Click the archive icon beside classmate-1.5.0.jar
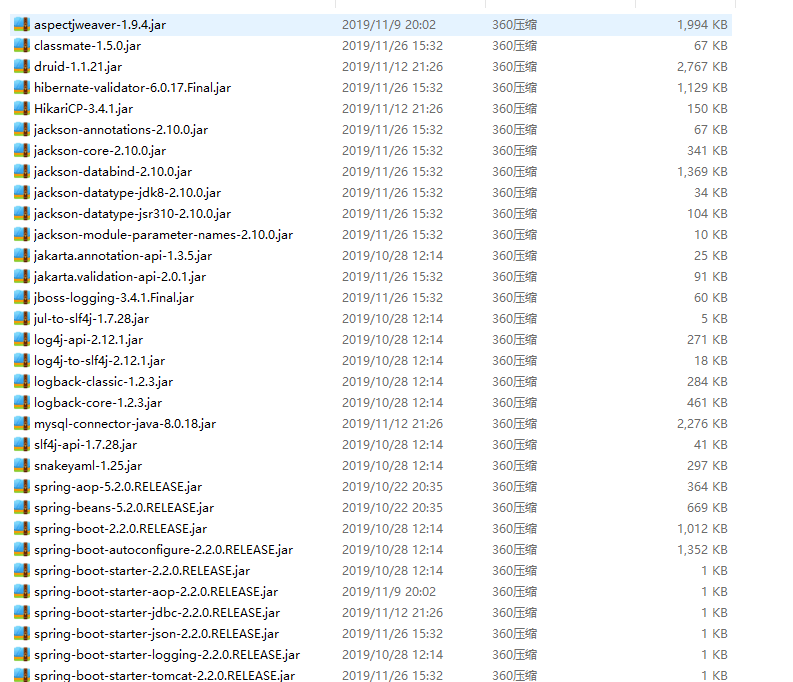This screenshot has width=793, height=682. 22,46
